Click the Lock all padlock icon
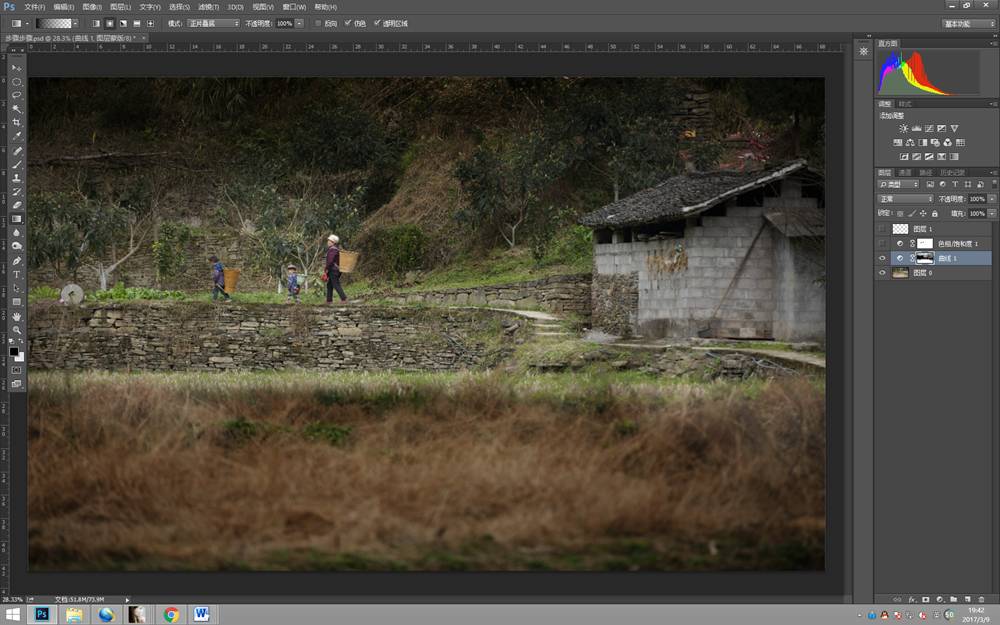This screenshot has height=625, width=1000. [x=935, y=214]
